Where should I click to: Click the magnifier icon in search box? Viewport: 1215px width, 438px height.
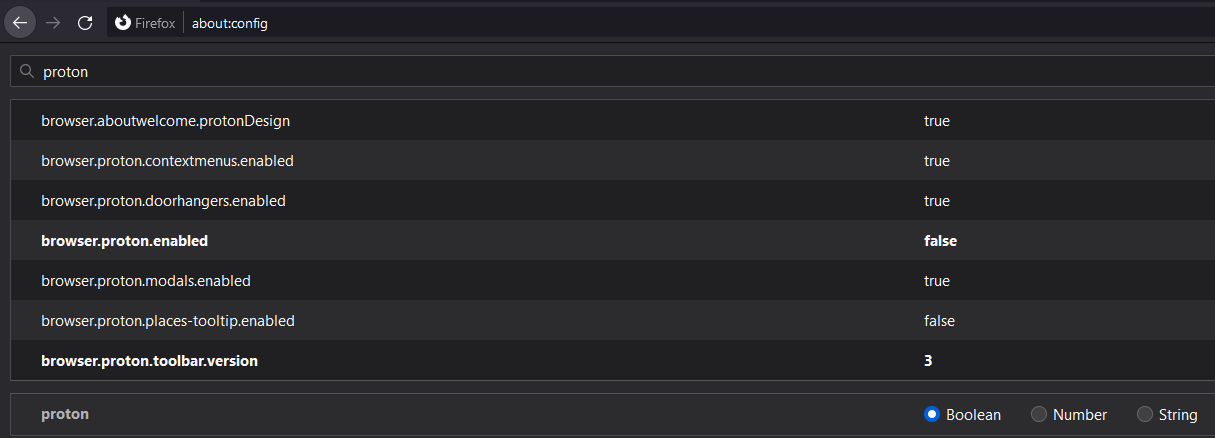(27, 72)
